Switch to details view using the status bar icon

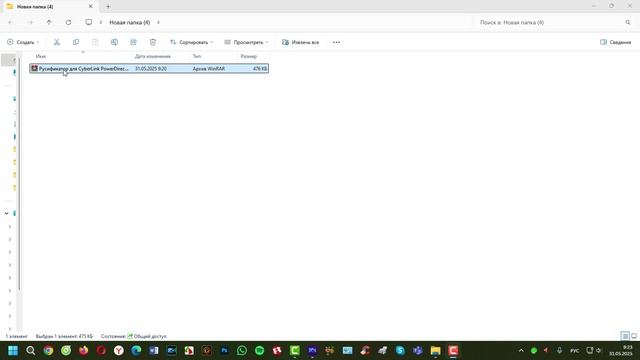click(x=625, y=336)
